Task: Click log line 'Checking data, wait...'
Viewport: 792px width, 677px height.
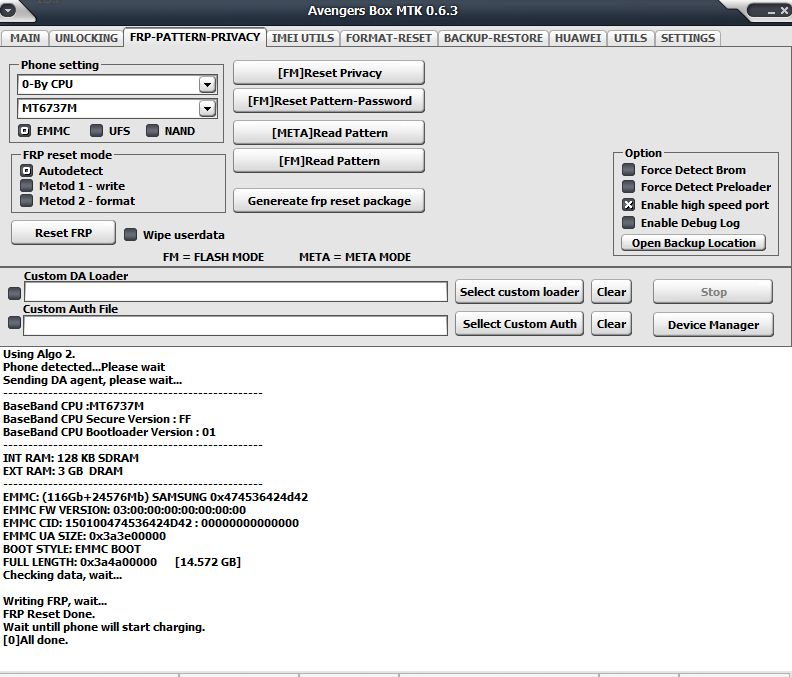Action: pyautogui.click(x=63, y=575)
